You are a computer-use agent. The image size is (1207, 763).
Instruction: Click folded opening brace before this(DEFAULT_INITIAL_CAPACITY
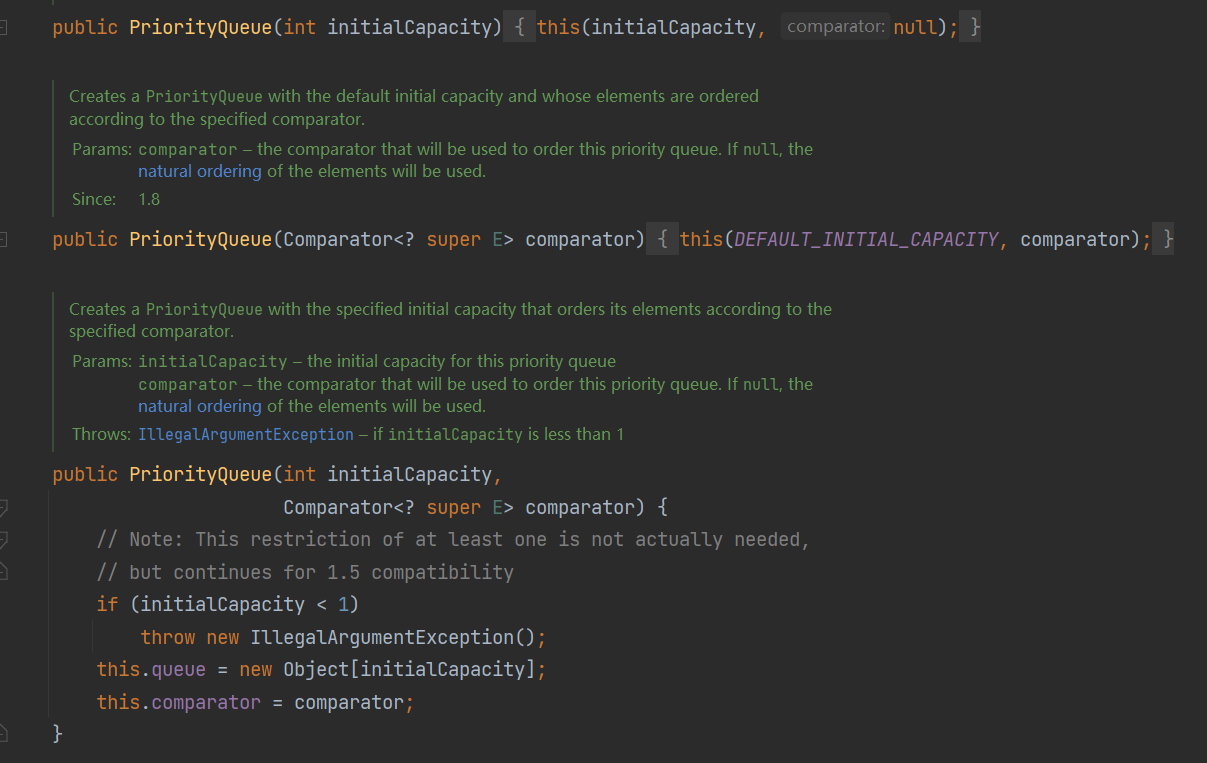(662, 240)
